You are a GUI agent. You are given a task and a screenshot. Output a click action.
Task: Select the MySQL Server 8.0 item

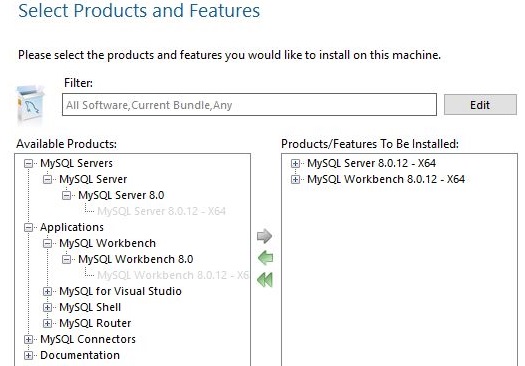[x=121, y=196]
